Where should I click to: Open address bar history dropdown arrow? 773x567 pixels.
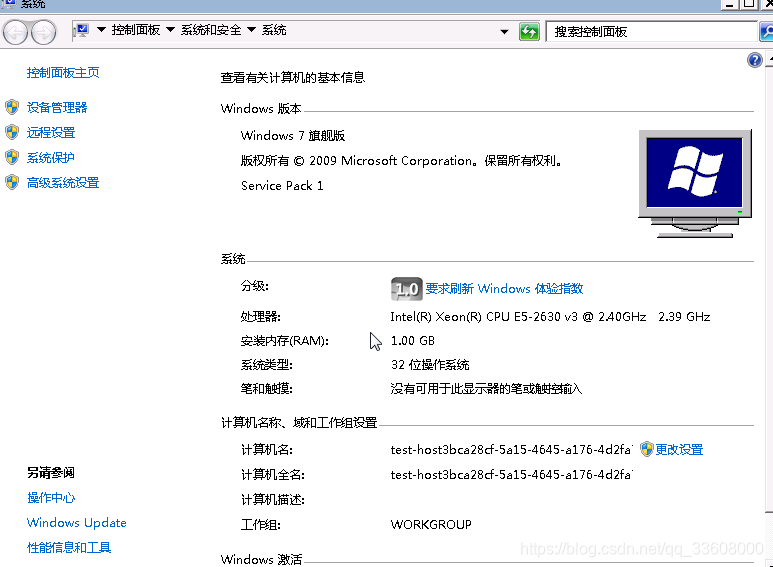tap(504, 32)
